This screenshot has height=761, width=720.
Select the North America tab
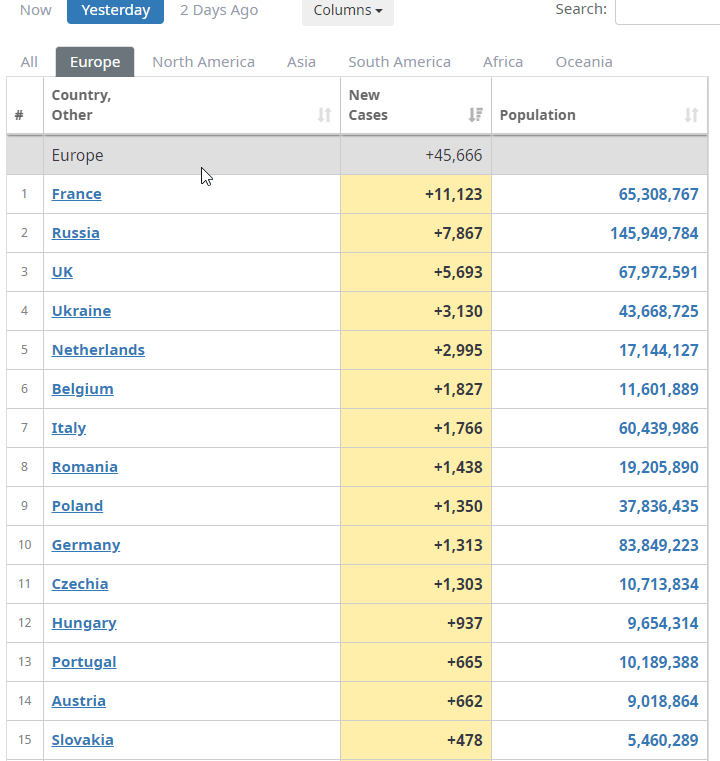(203, 62)
